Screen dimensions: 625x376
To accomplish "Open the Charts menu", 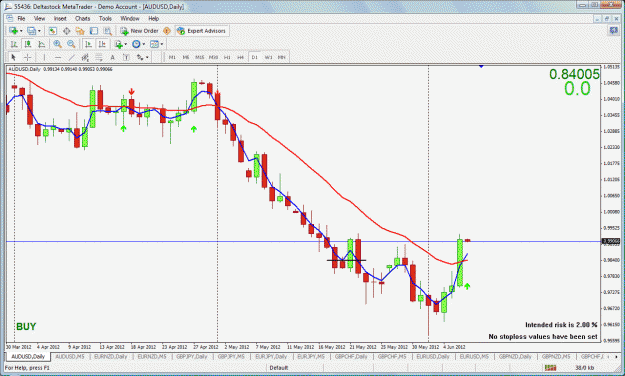I will [x=83, y=18].
